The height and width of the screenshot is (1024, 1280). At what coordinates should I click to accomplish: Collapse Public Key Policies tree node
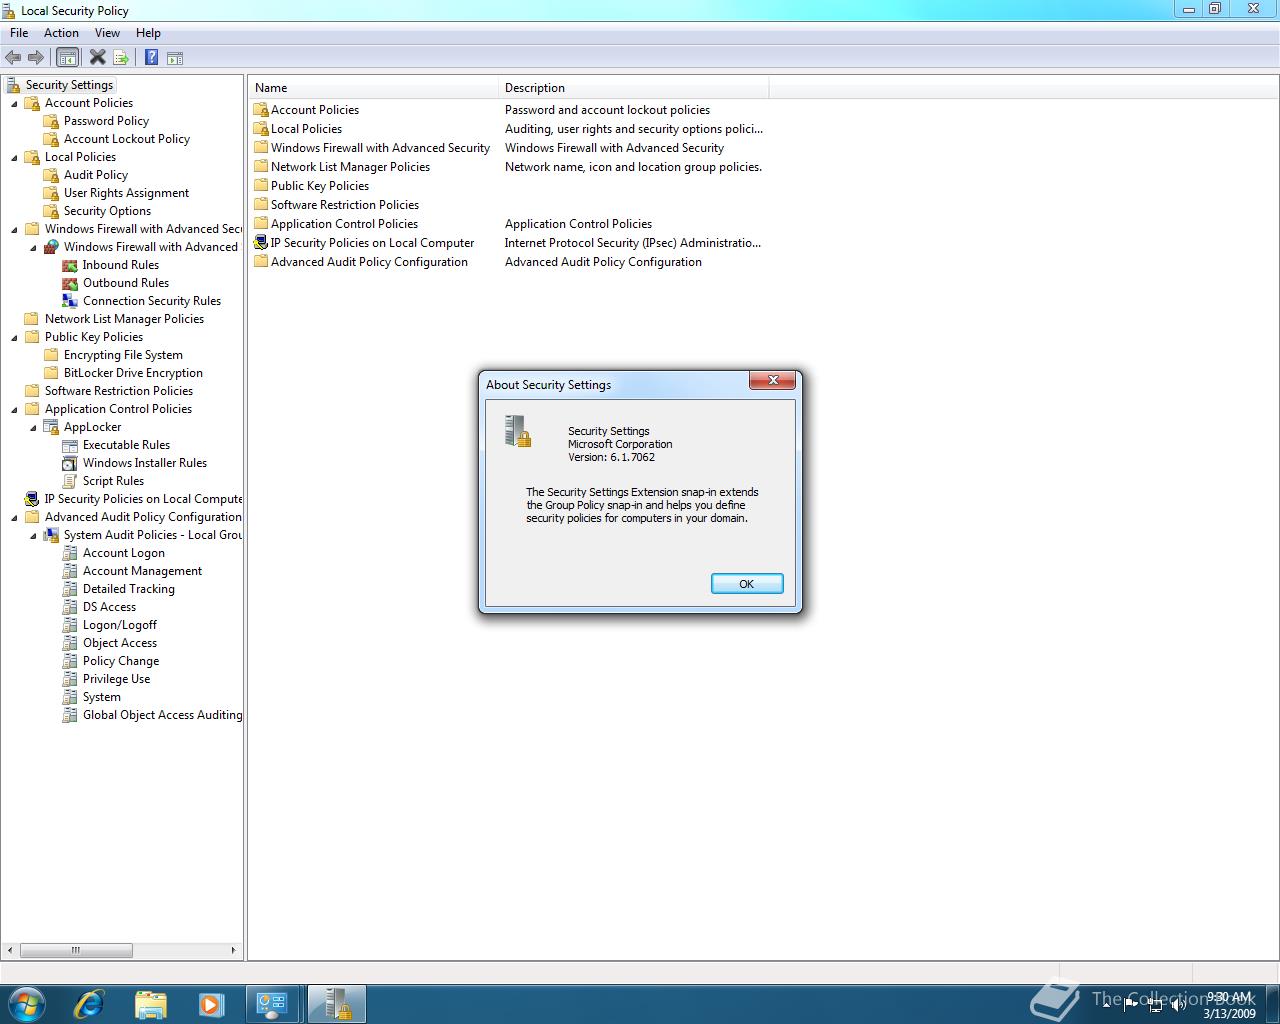(14, 337)
